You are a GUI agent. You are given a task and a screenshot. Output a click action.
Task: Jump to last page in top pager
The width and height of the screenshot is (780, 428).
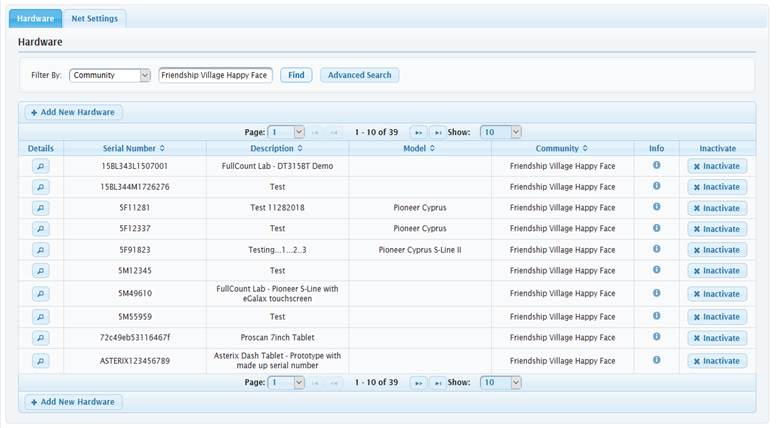437,132
